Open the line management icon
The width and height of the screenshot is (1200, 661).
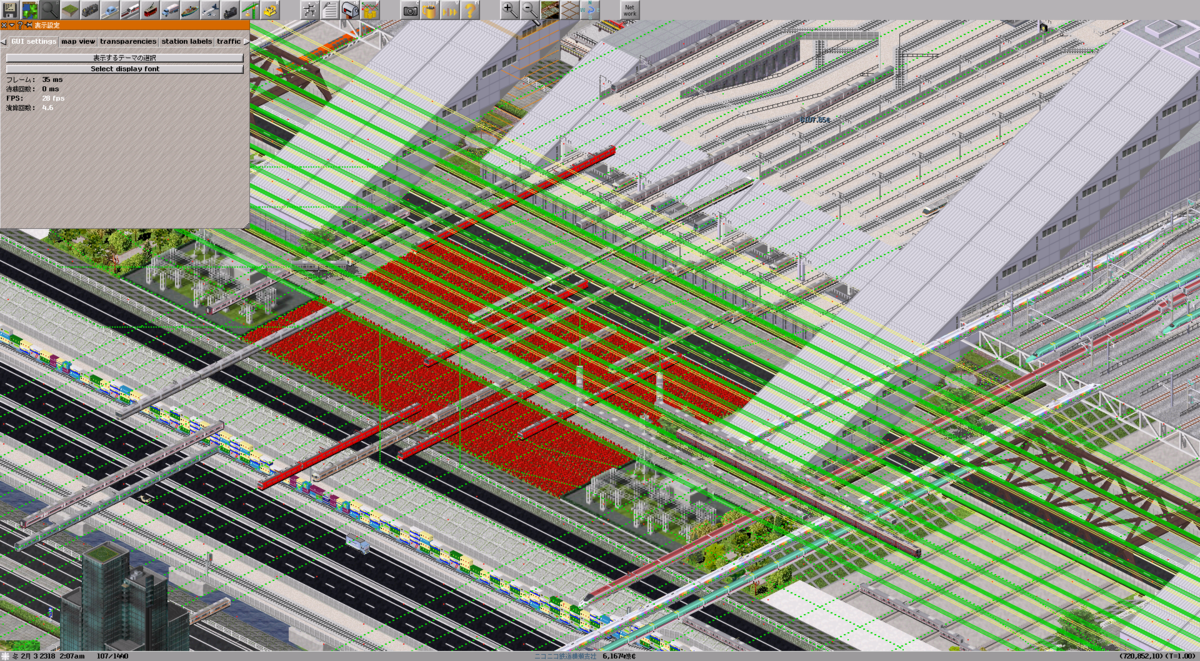(x=310, y=10)
